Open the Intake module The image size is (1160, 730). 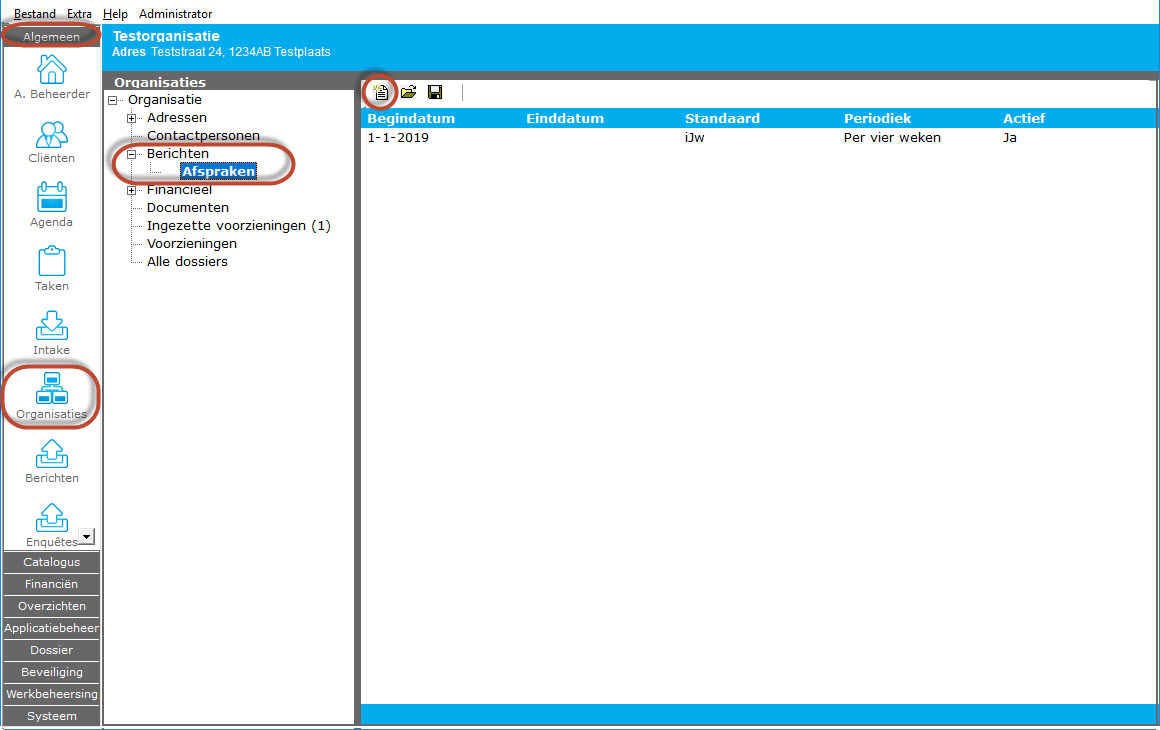click(51, 326)
